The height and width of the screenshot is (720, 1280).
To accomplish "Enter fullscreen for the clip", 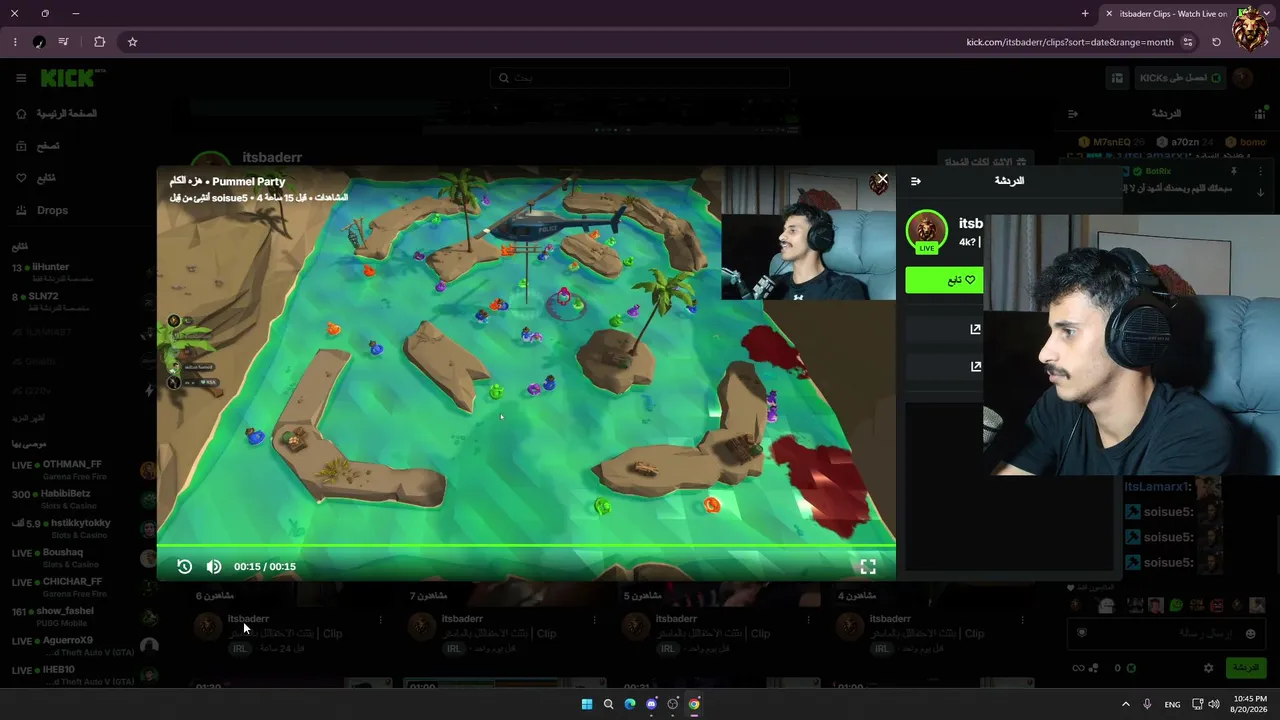I will click(868, 566).
